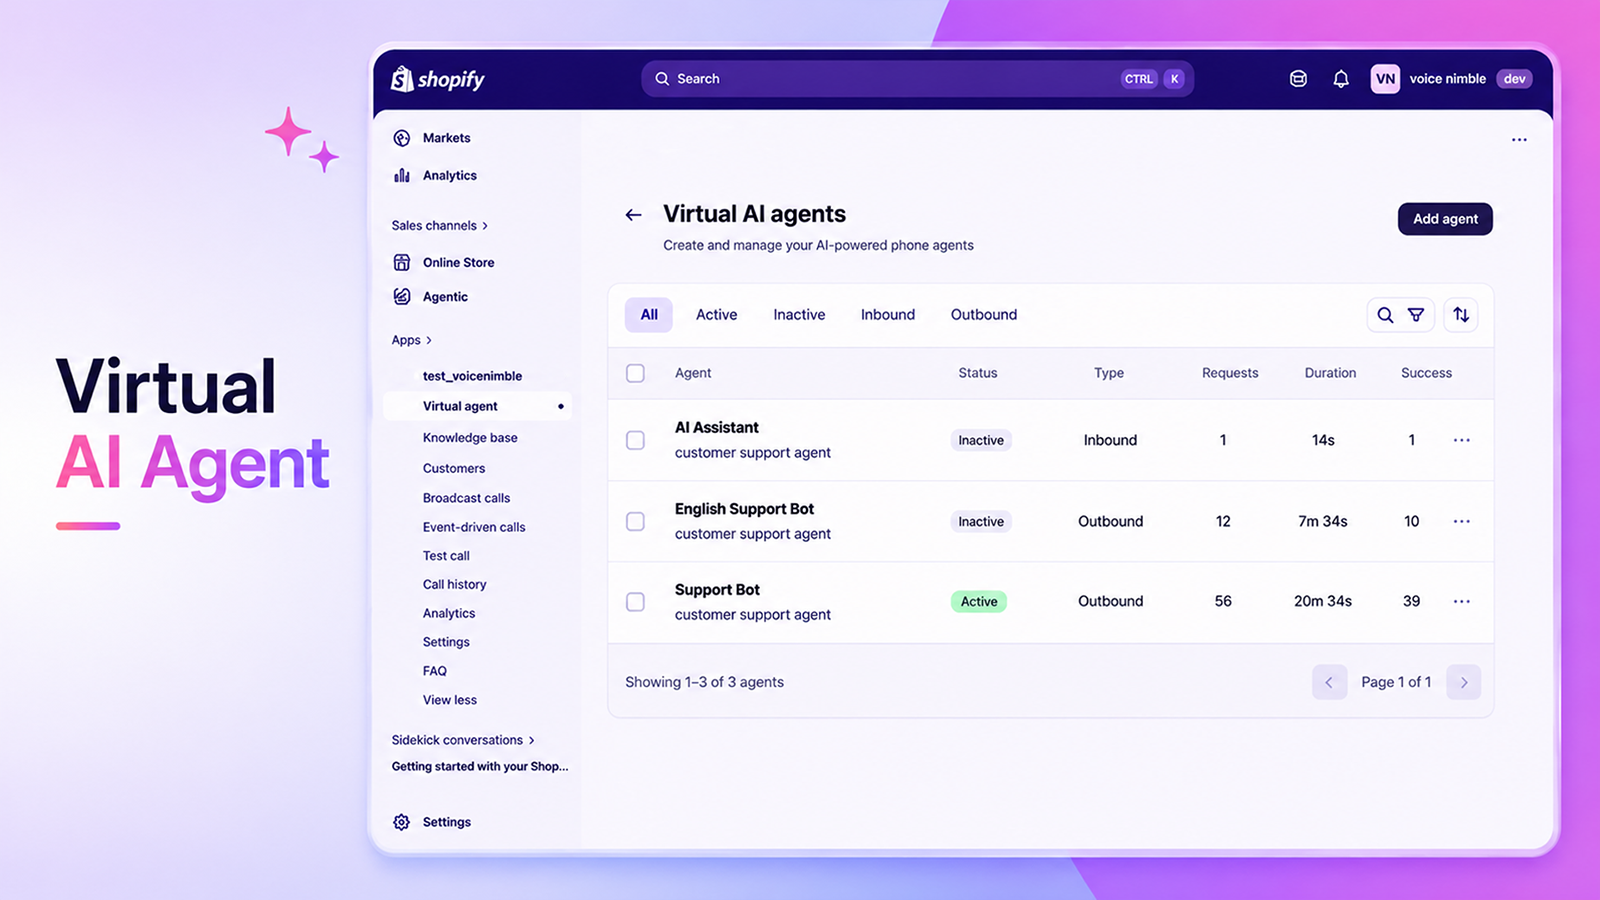Open the Sidekick icon beside the bell
Image resolution: width=1600 pixels, height=900 pixels.
[x=1298, y=79]
